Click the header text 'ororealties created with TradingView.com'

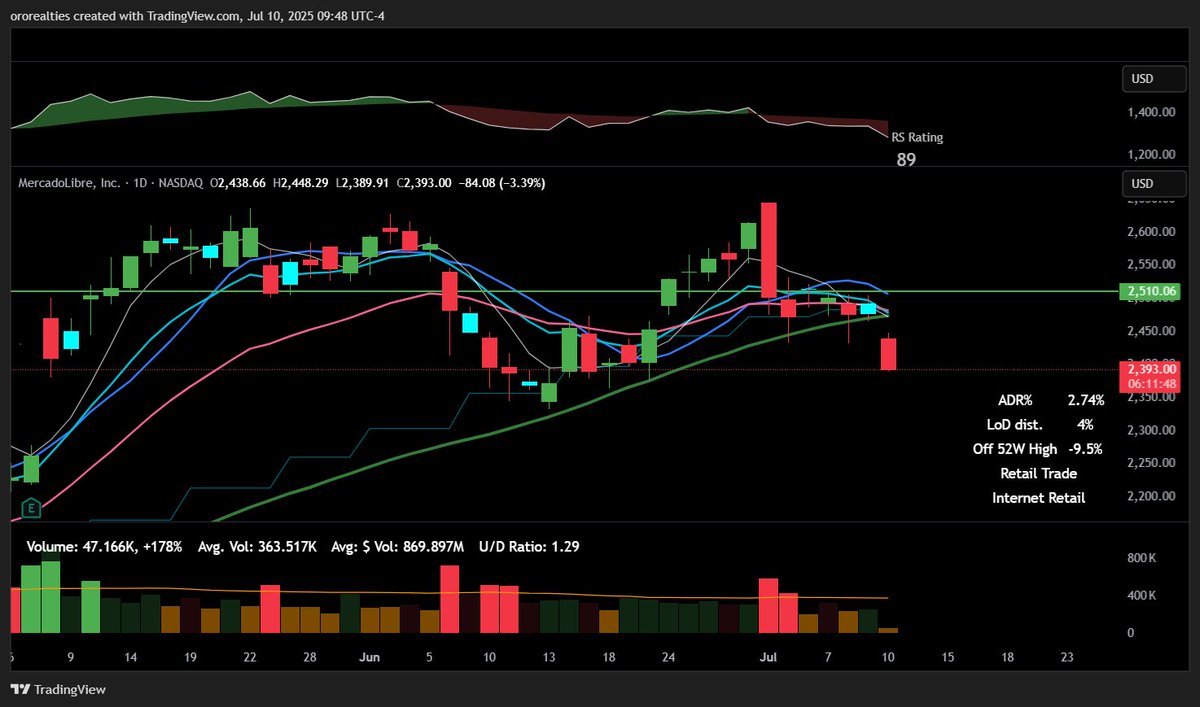(x=126, y=14)
